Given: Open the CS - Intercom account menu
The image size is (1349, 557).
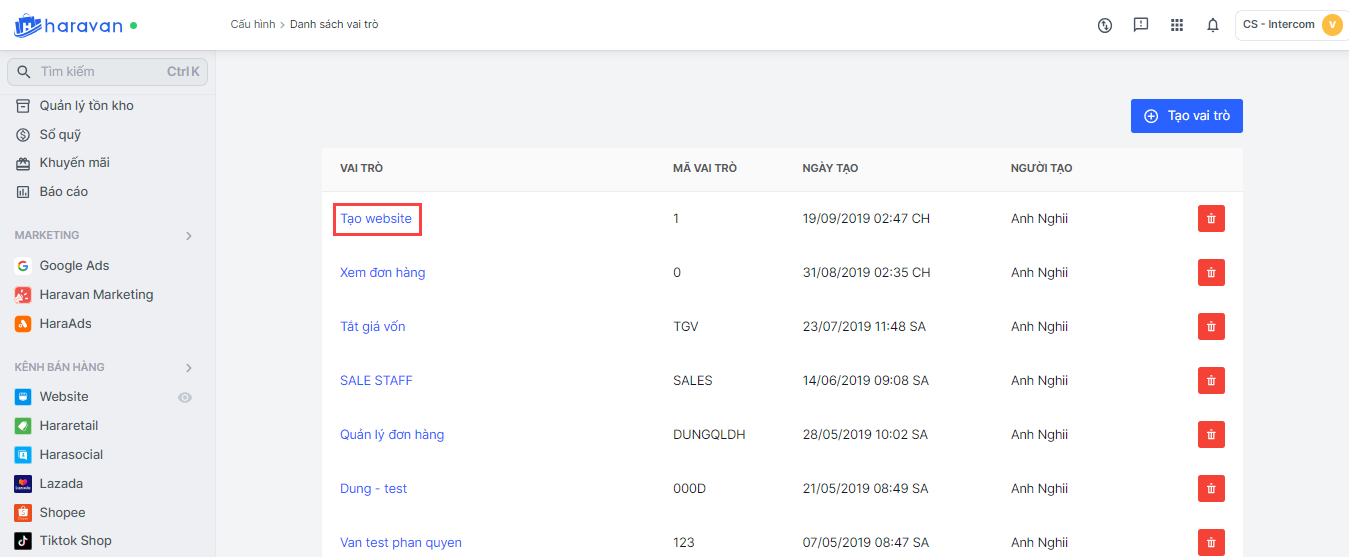Looking at the screenshot, I should [x=1292, y=25].
